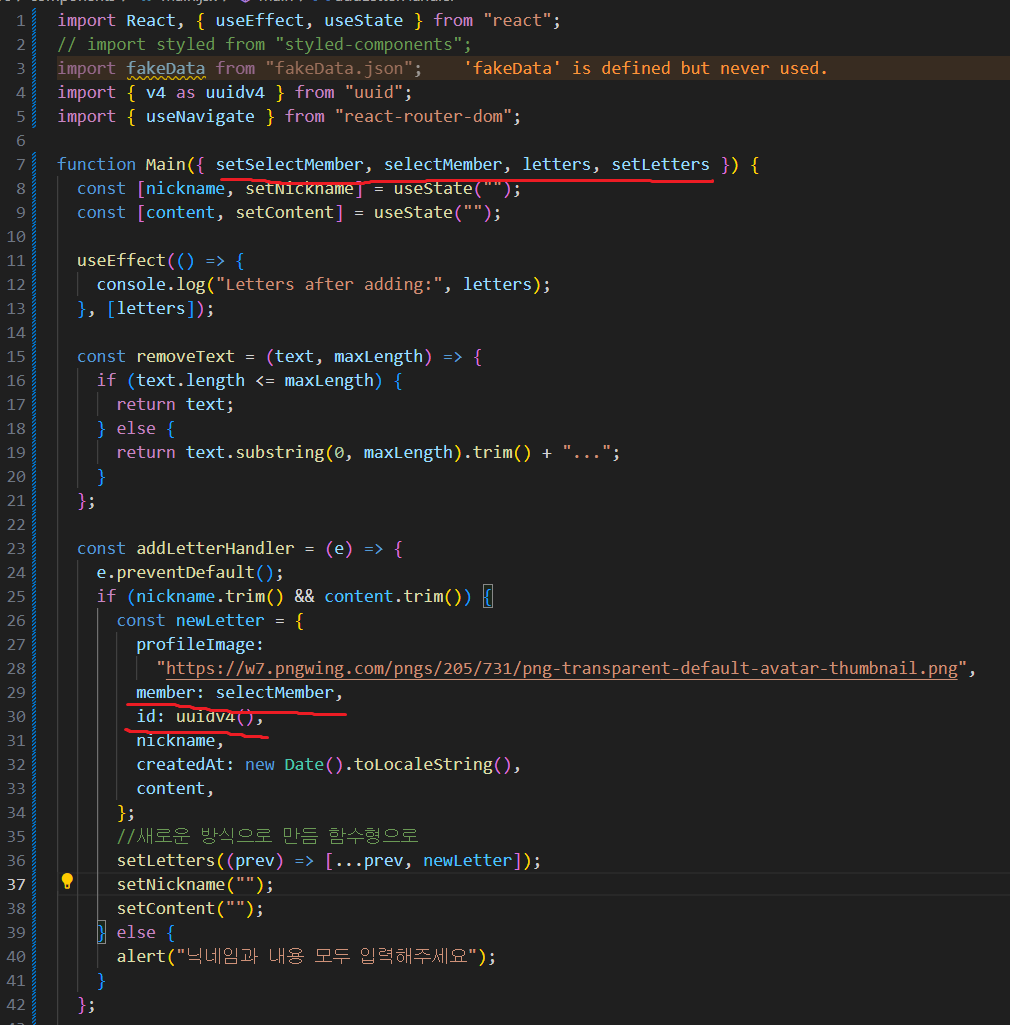
Task: Click the "'fakeData' is defined but never used." warning
Action: [646, 68]
